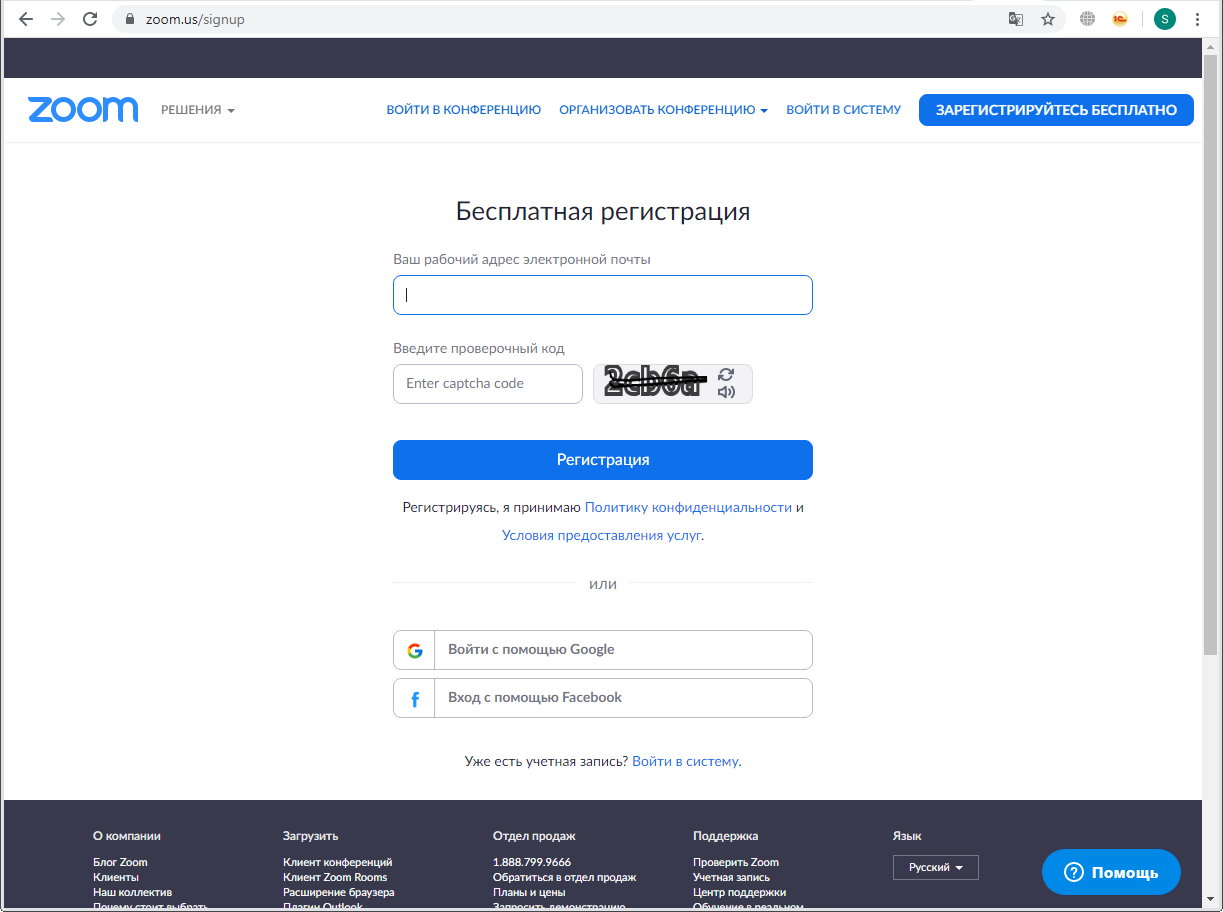
Task: Open the globe extension icon
Action: [1088, 19]
